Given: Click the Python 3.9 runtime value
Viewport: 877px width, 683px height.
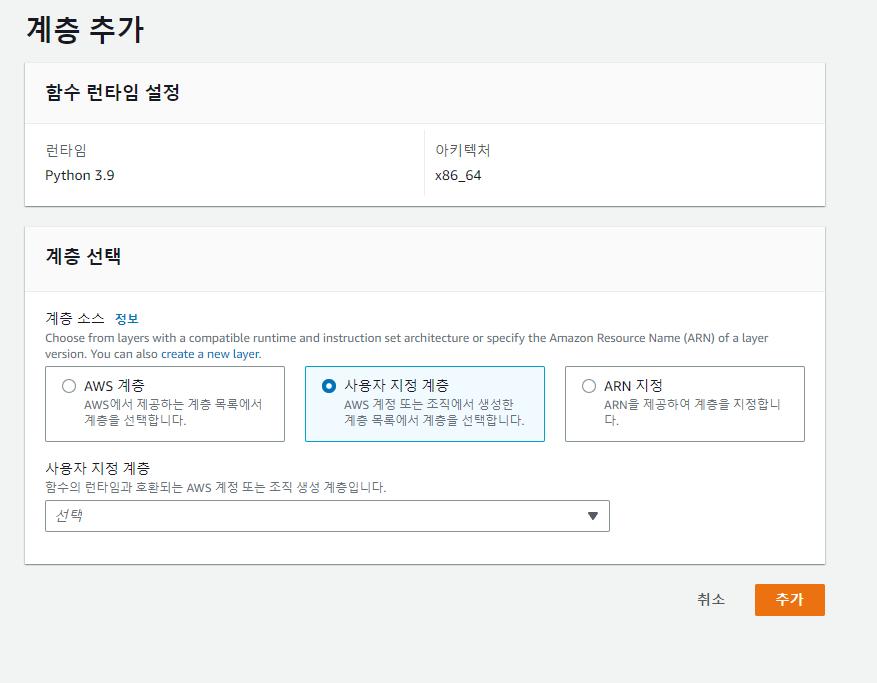Looking at the screenshot, I should pyautogui.click(x=80, y=175).
